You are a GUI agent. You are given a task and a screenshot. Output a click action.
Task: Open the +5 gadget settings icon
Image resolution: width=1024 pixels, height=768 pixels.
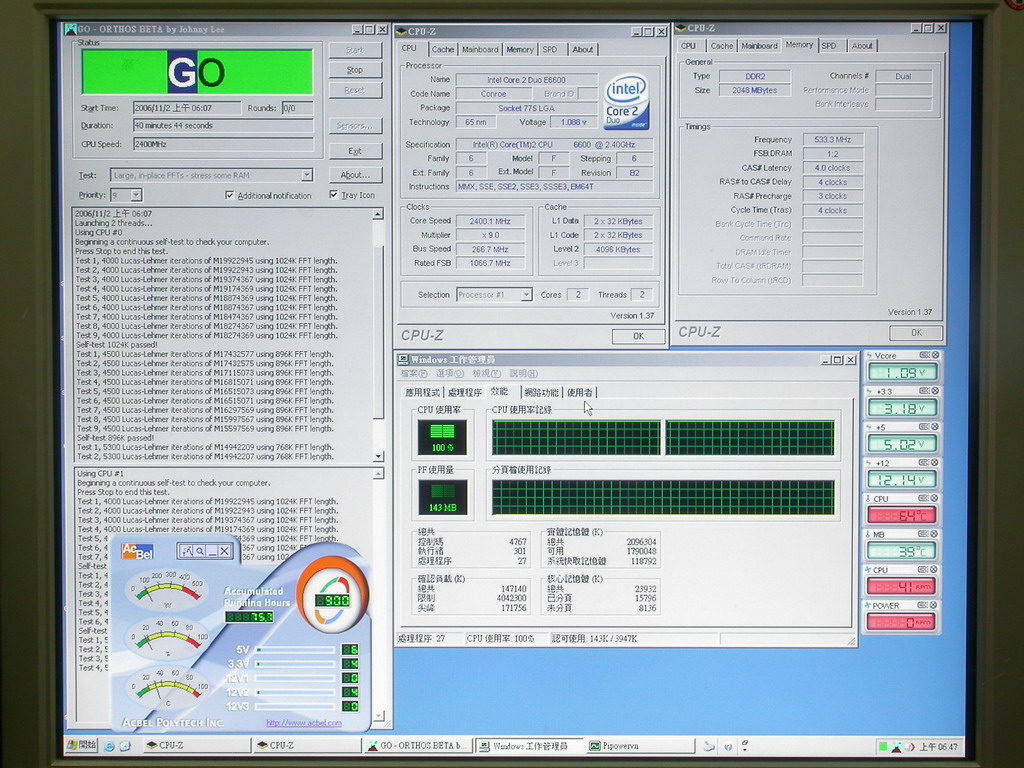tap(925, 426)
